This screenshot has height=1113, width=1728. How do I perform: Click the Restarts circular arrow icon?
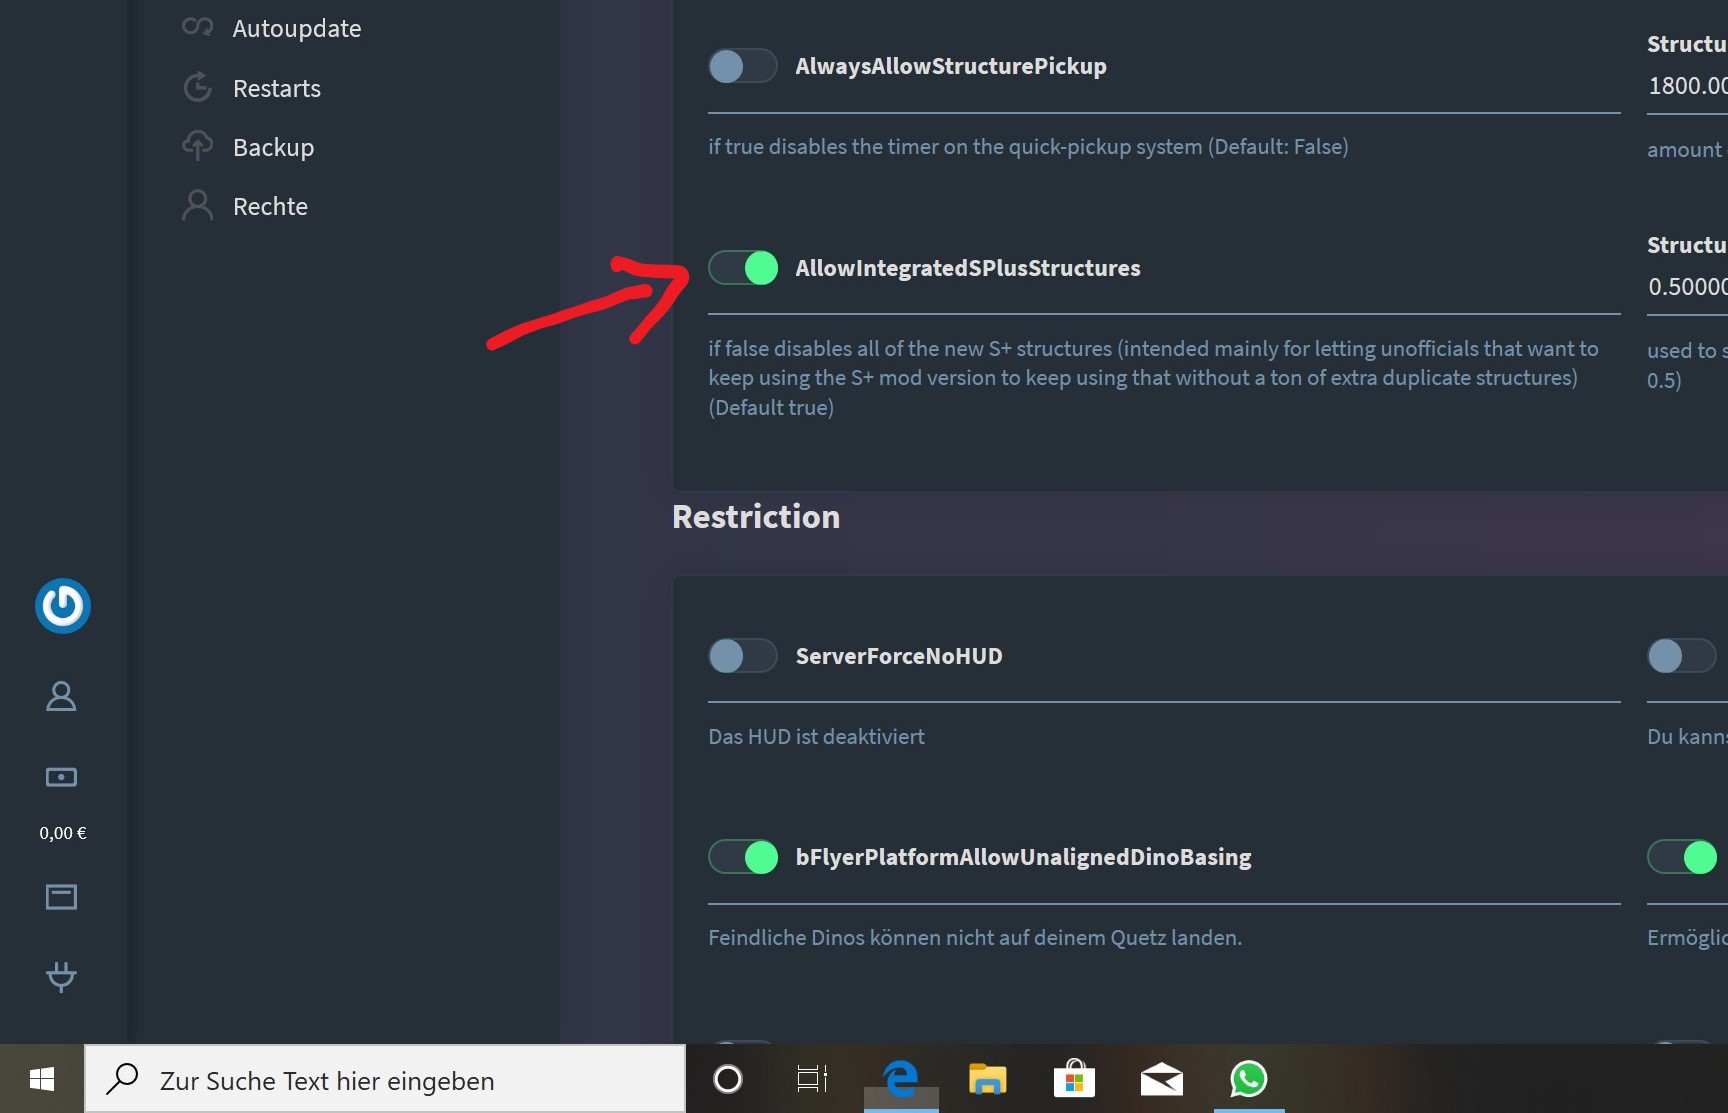click(198, 87)
